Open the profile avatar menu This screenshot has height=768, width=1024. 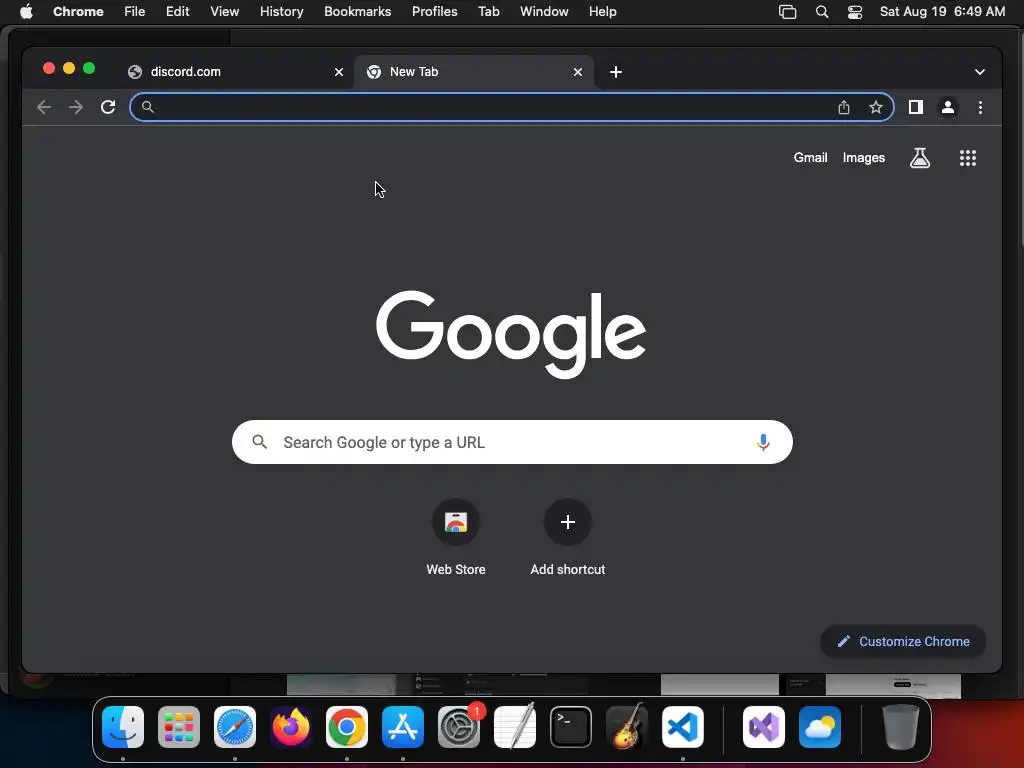(948, 107)
